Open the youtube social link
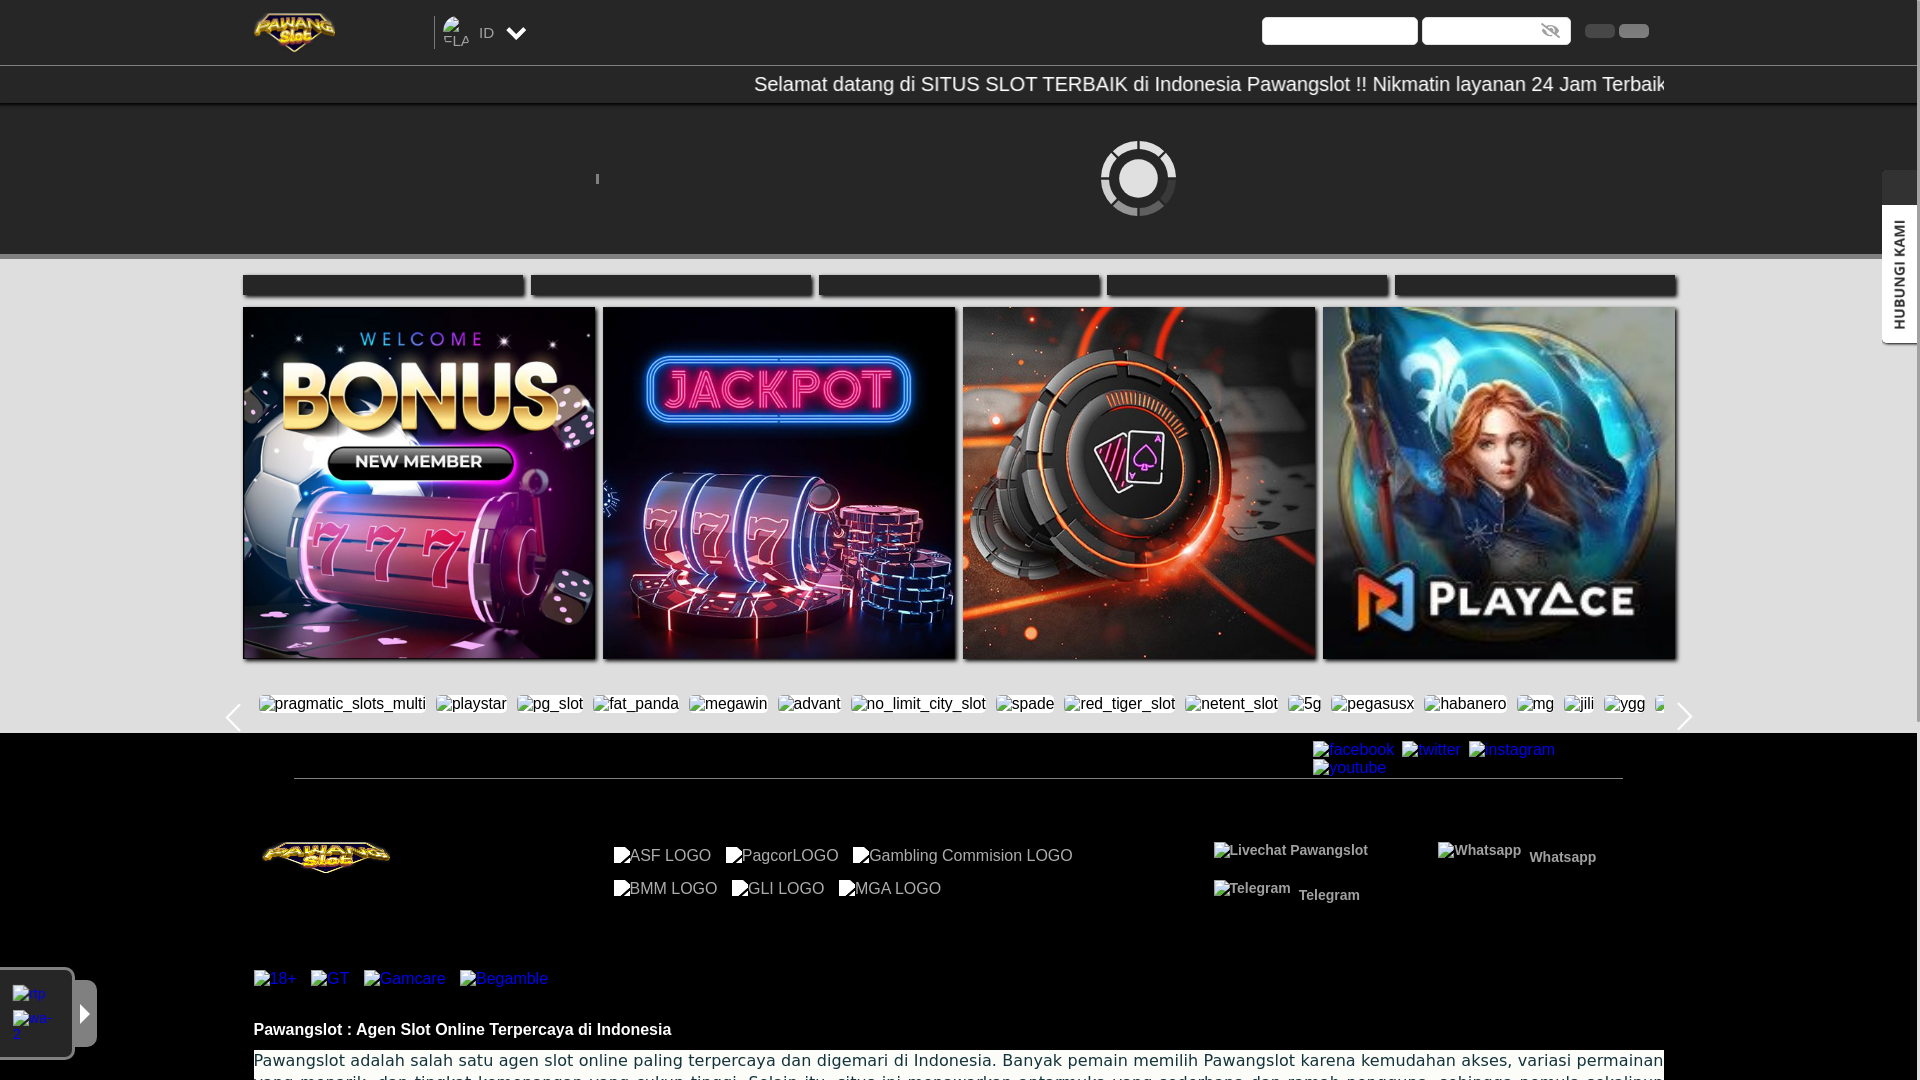Screen dimensions: 1920x1080 click(x=1349, y=768)
